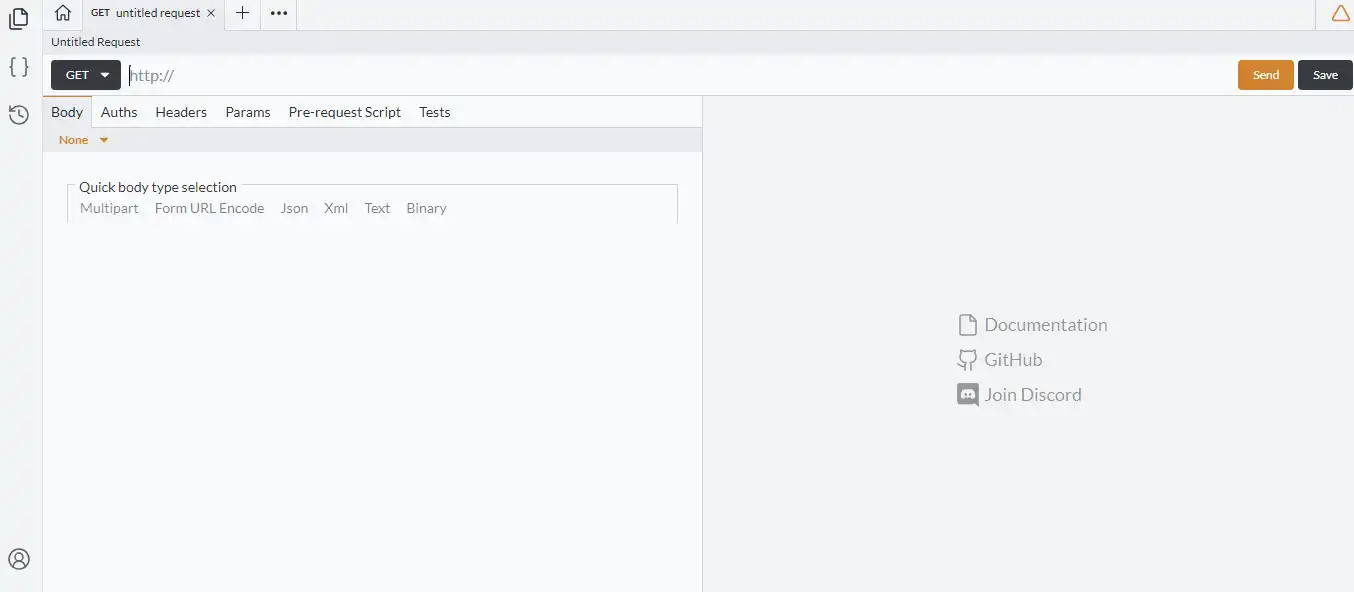Focus the http:// URL input field
The height and width of the screenshot is (592, 1354).
680,75
